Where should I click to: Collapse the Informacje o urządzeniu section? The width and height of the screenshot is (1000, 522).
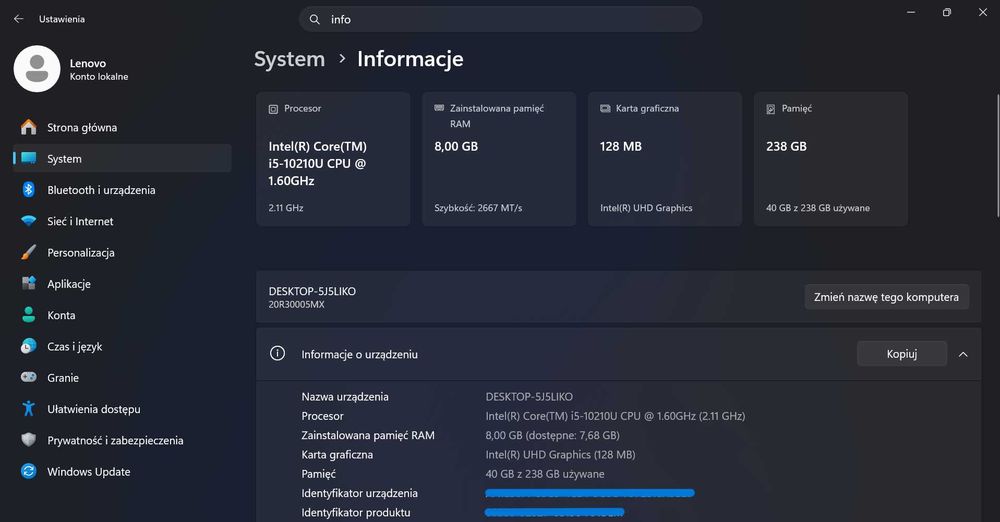(x=963, y=354)
